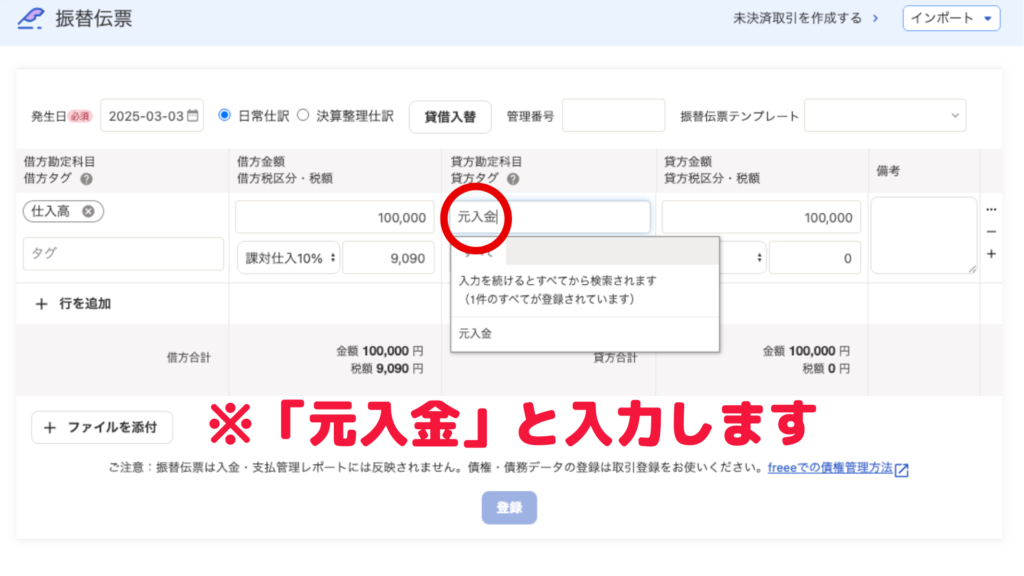Select the 決算整理仕訳 radio button
Screen dimensions: 1024x576
coord(303,115)
